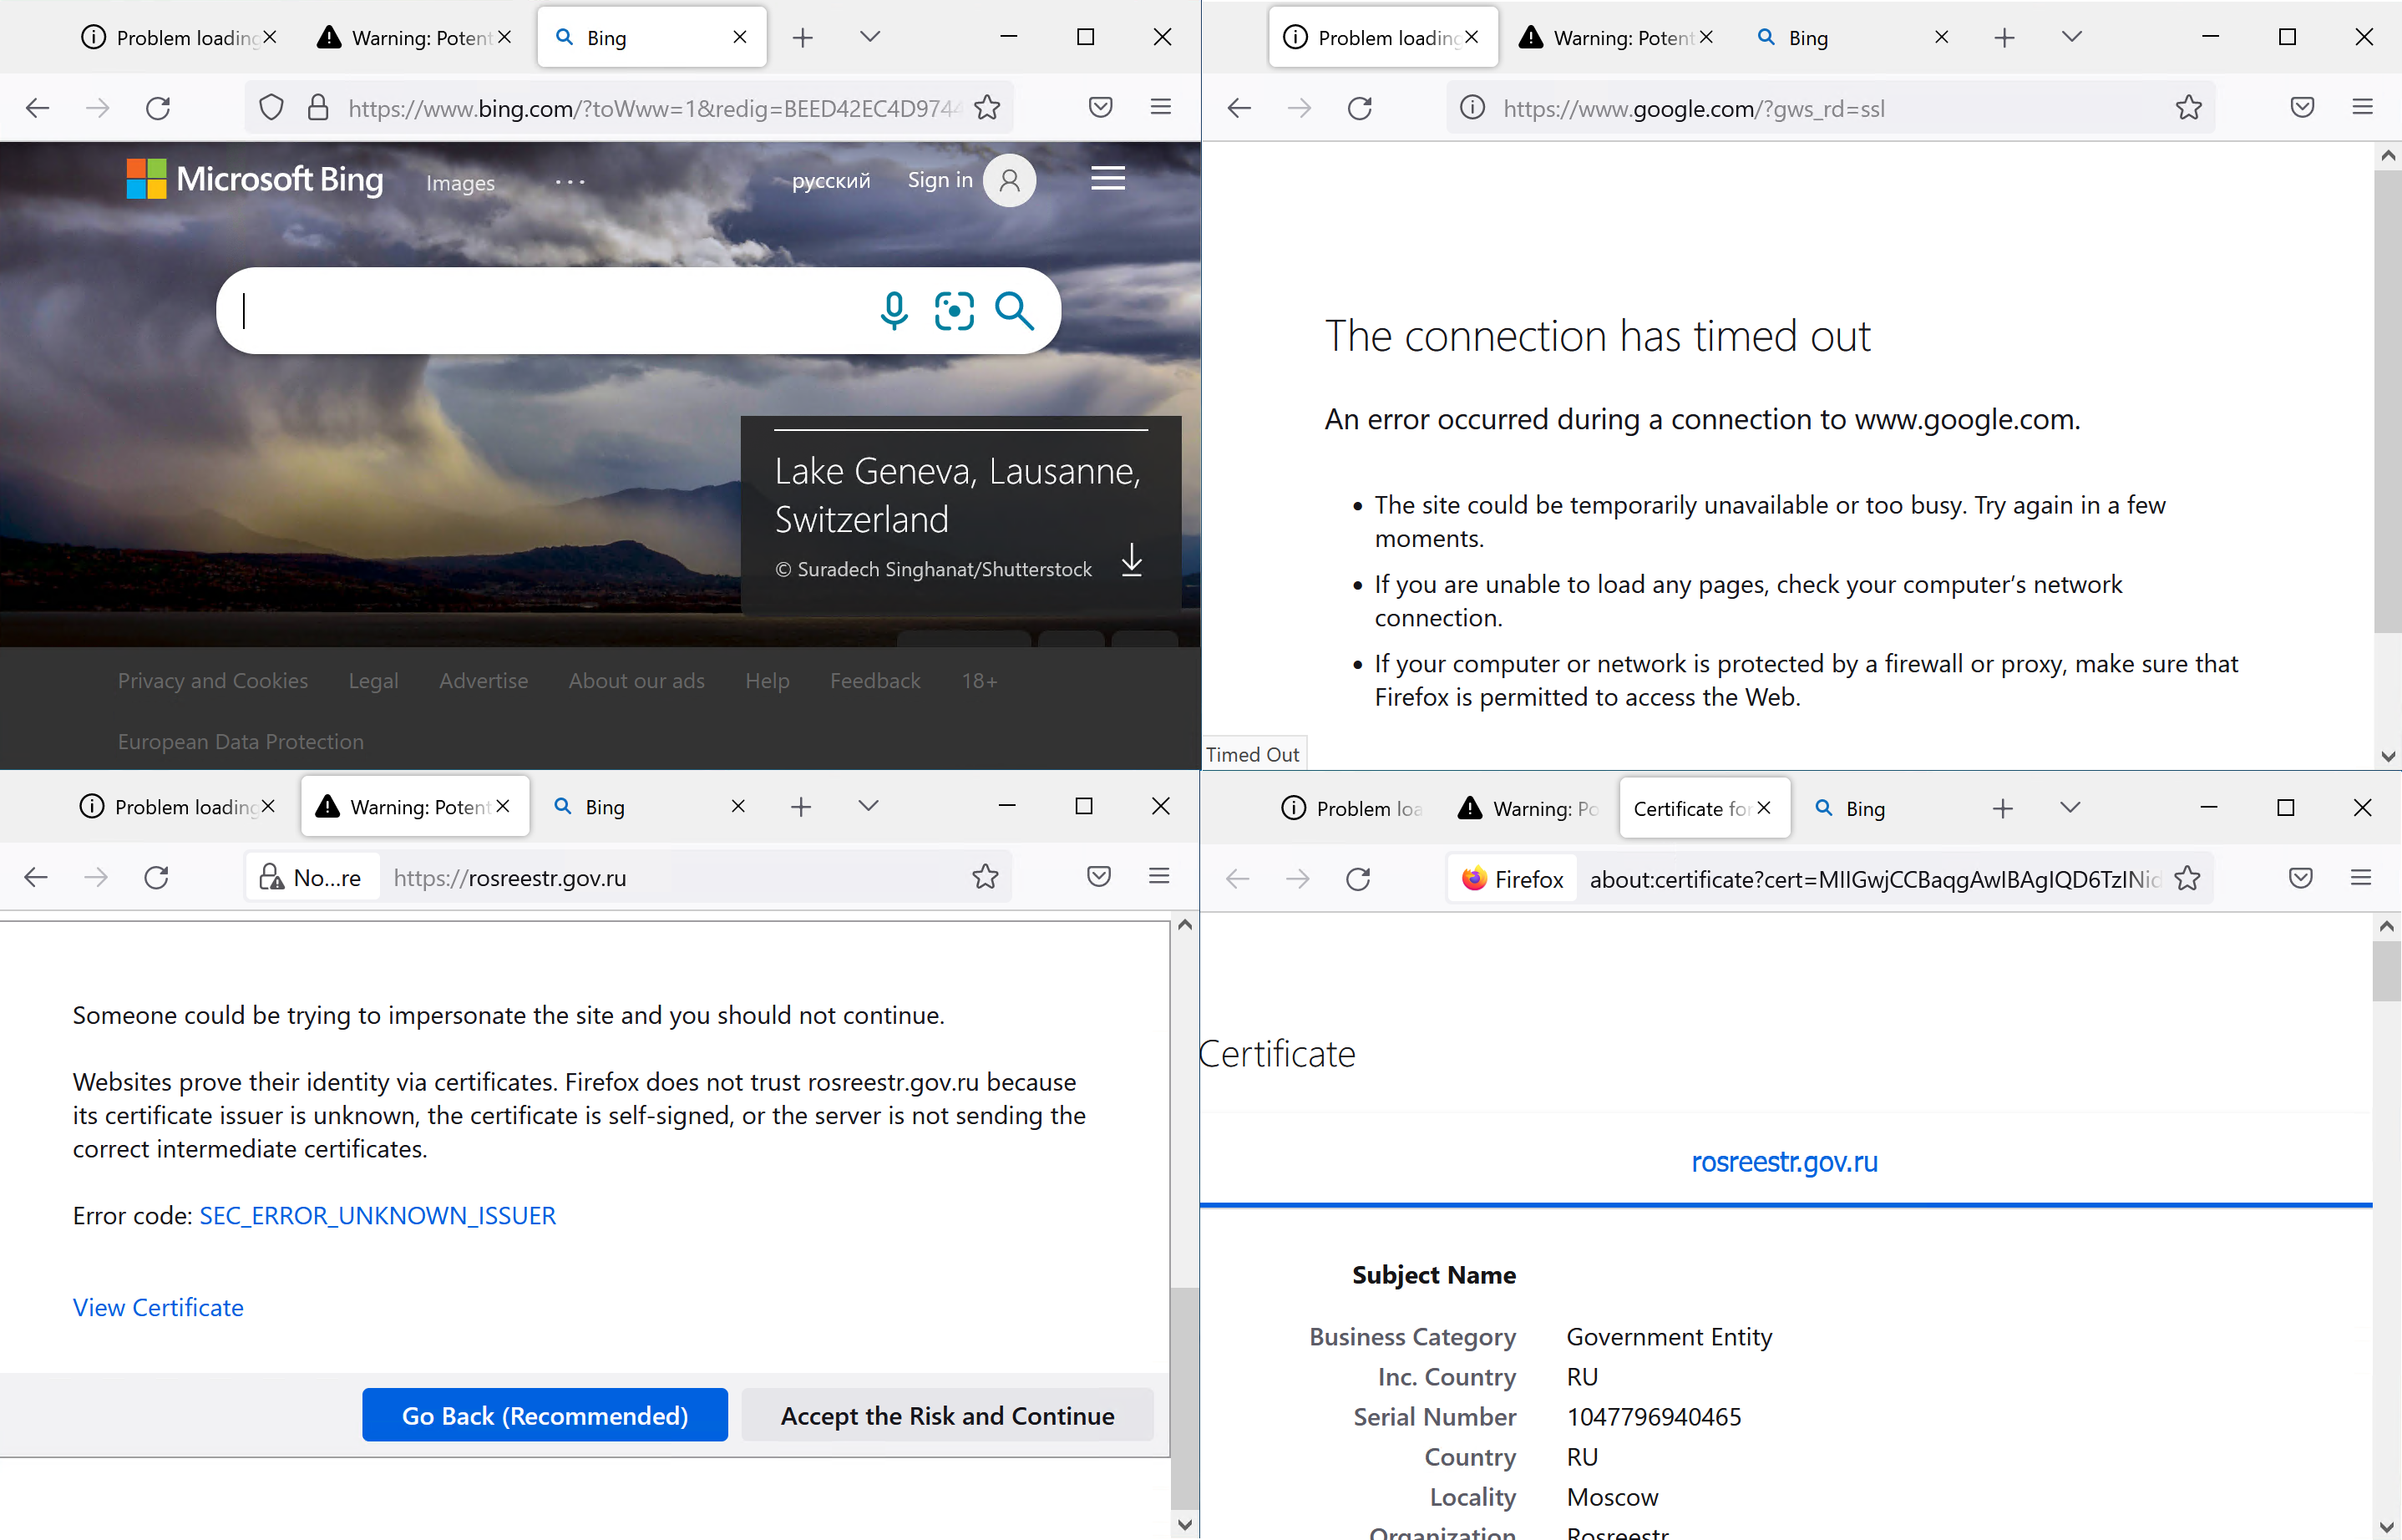Download the Lake Geneva wallpaper image
Image resolution: width=2402 pixels, height=1540 pixels.
[x=1132, y=560]
